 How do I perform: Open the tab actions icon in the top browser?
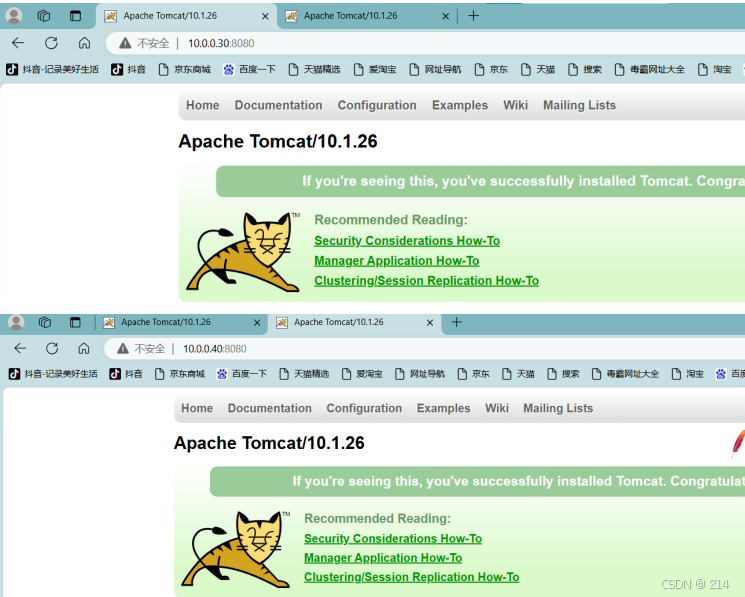75,16
